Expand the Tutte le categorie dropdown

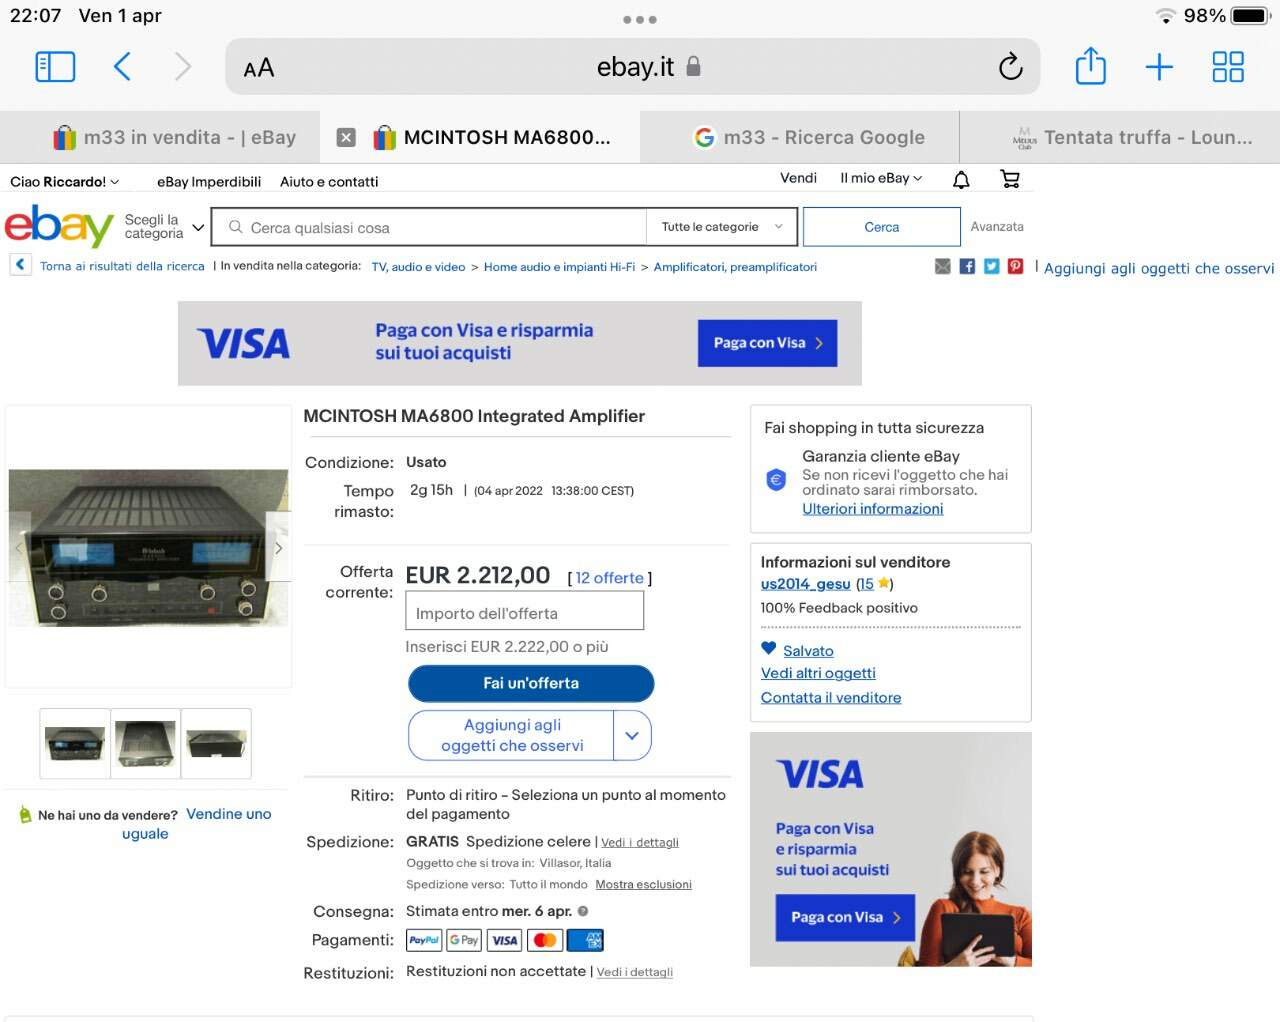pyautogui.click(x=722, y=227)
